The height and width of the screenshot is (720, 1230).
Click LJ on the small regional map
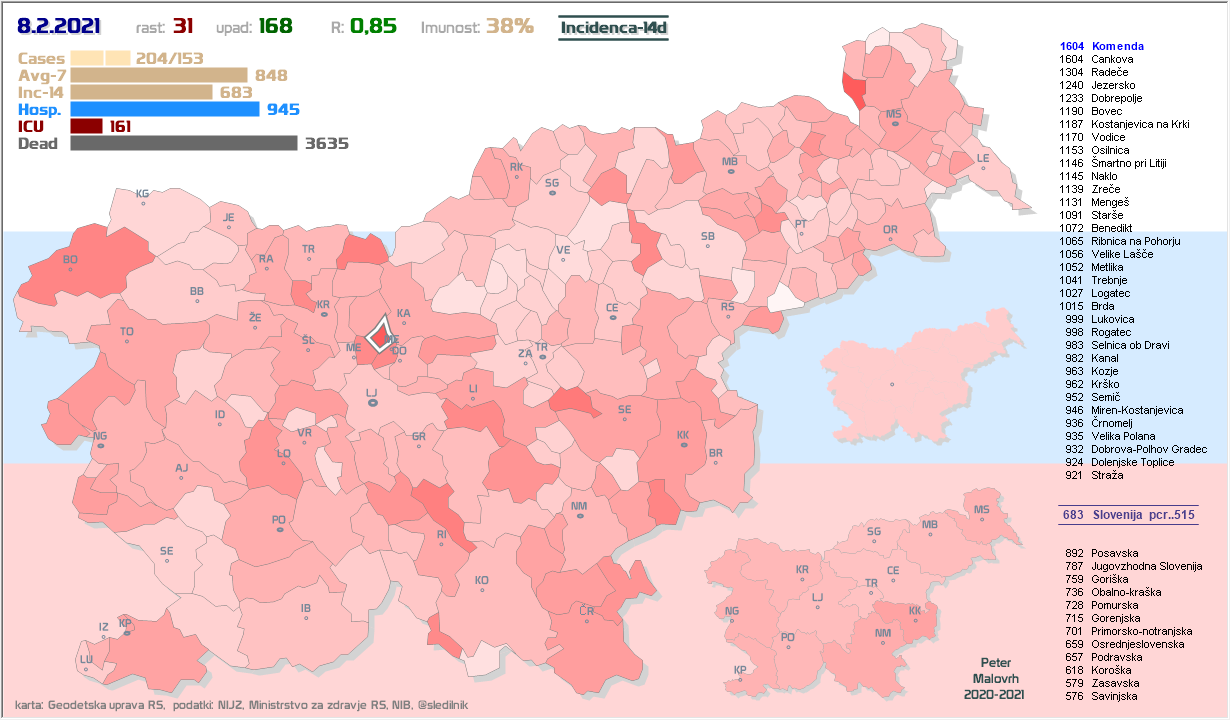coord(818,599)
